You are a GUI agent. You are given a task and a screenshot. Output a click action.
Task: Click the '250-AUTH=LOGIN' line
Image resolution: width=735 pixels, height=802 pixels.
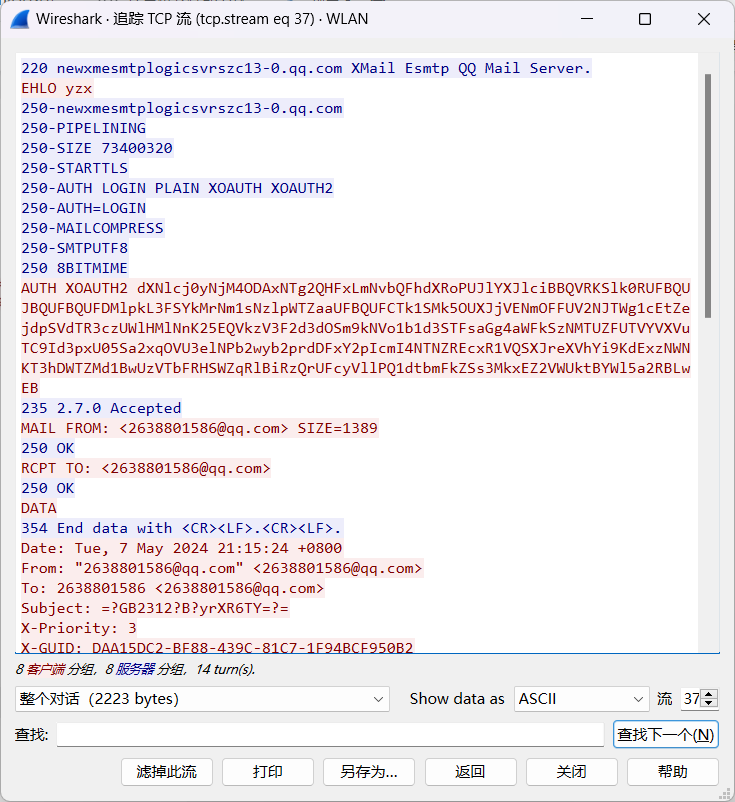pos(83,208)
